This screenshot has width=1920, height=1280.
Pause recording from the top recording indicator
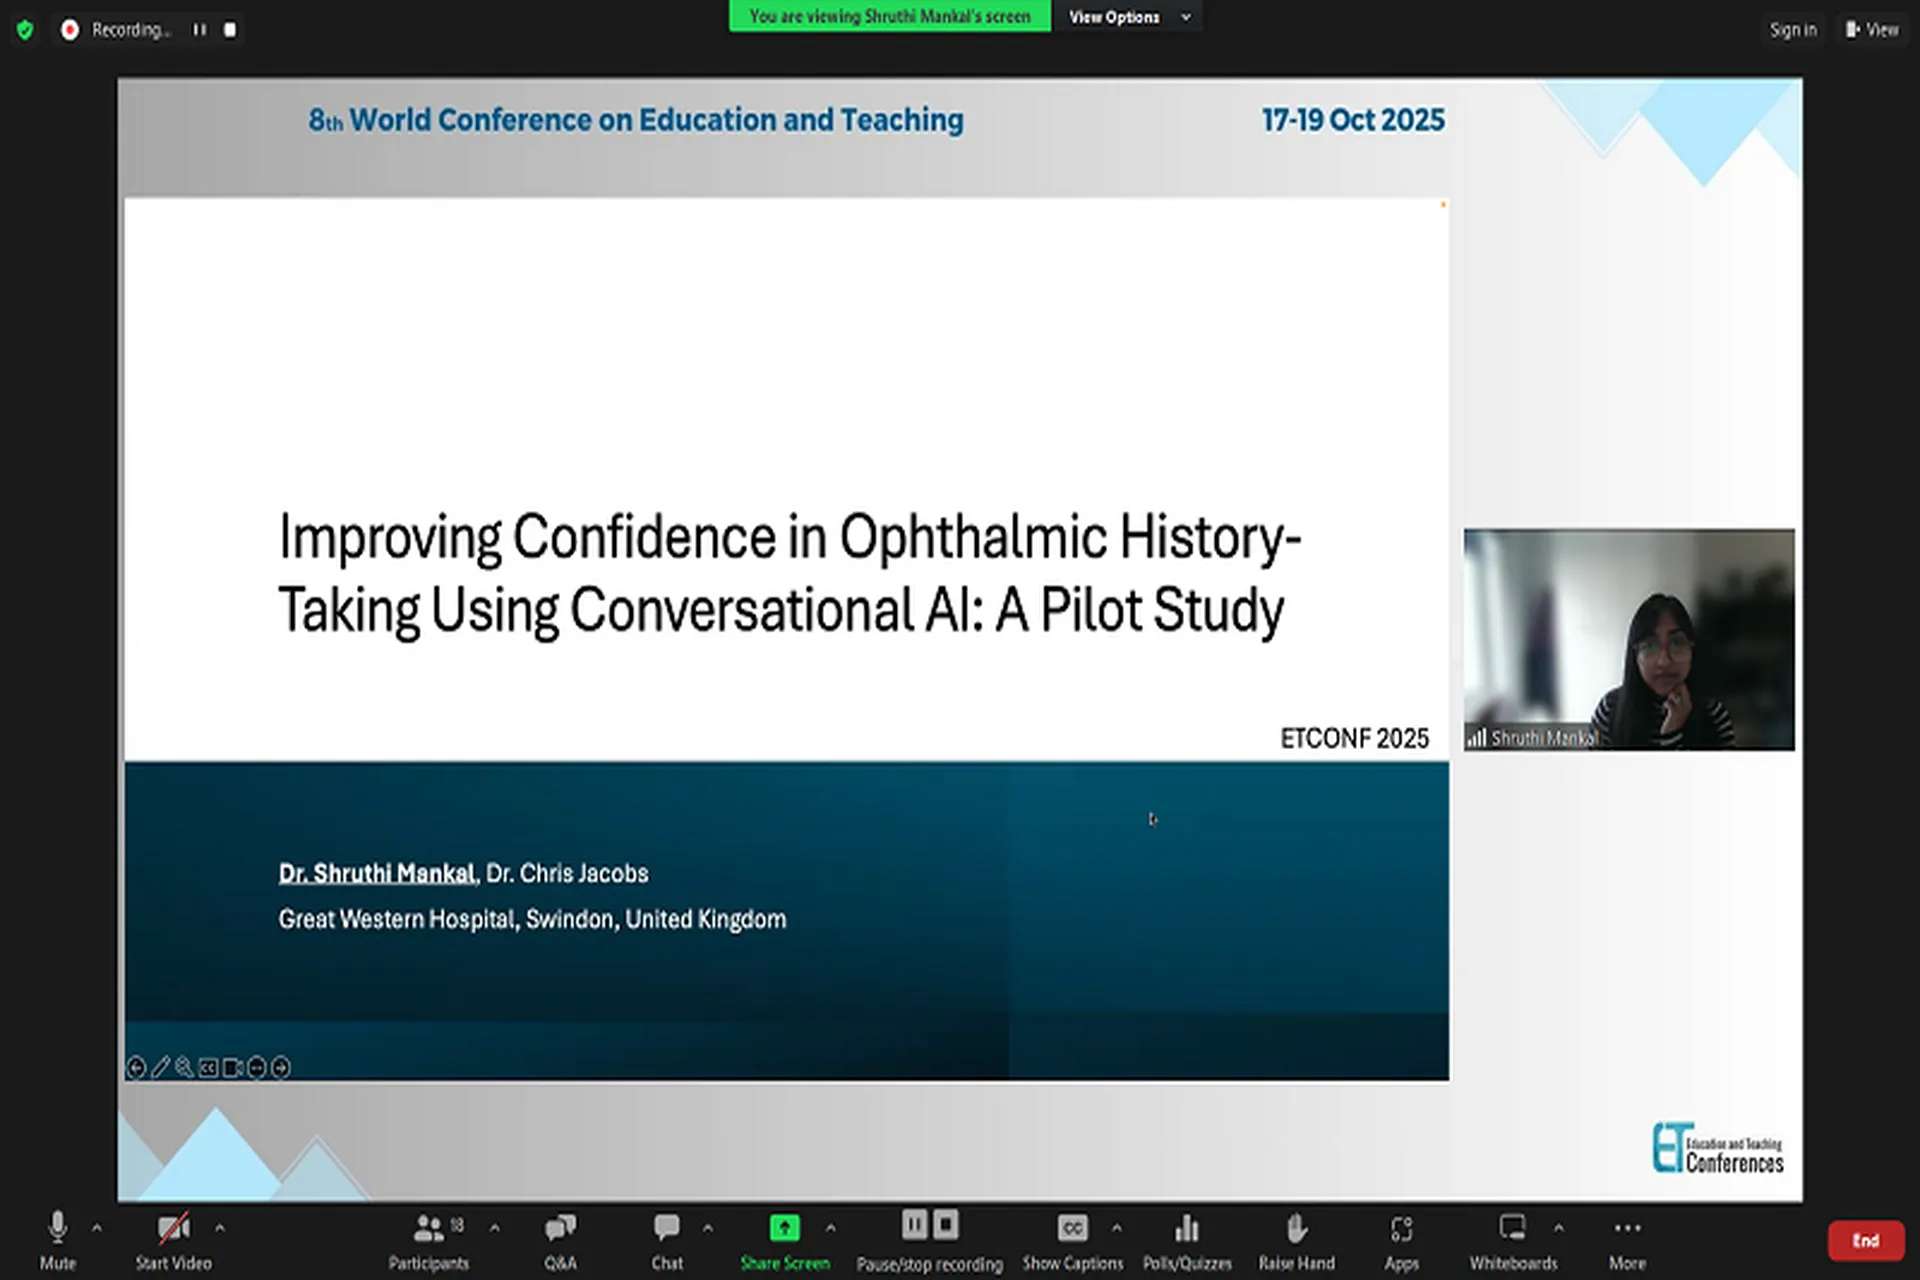pyautogui.click(x=200, y=30)
